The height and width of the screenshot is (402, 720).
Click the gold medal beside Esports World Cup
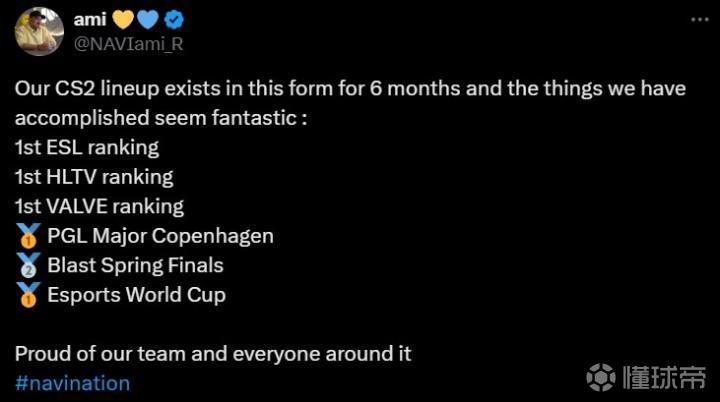point(28,295)
